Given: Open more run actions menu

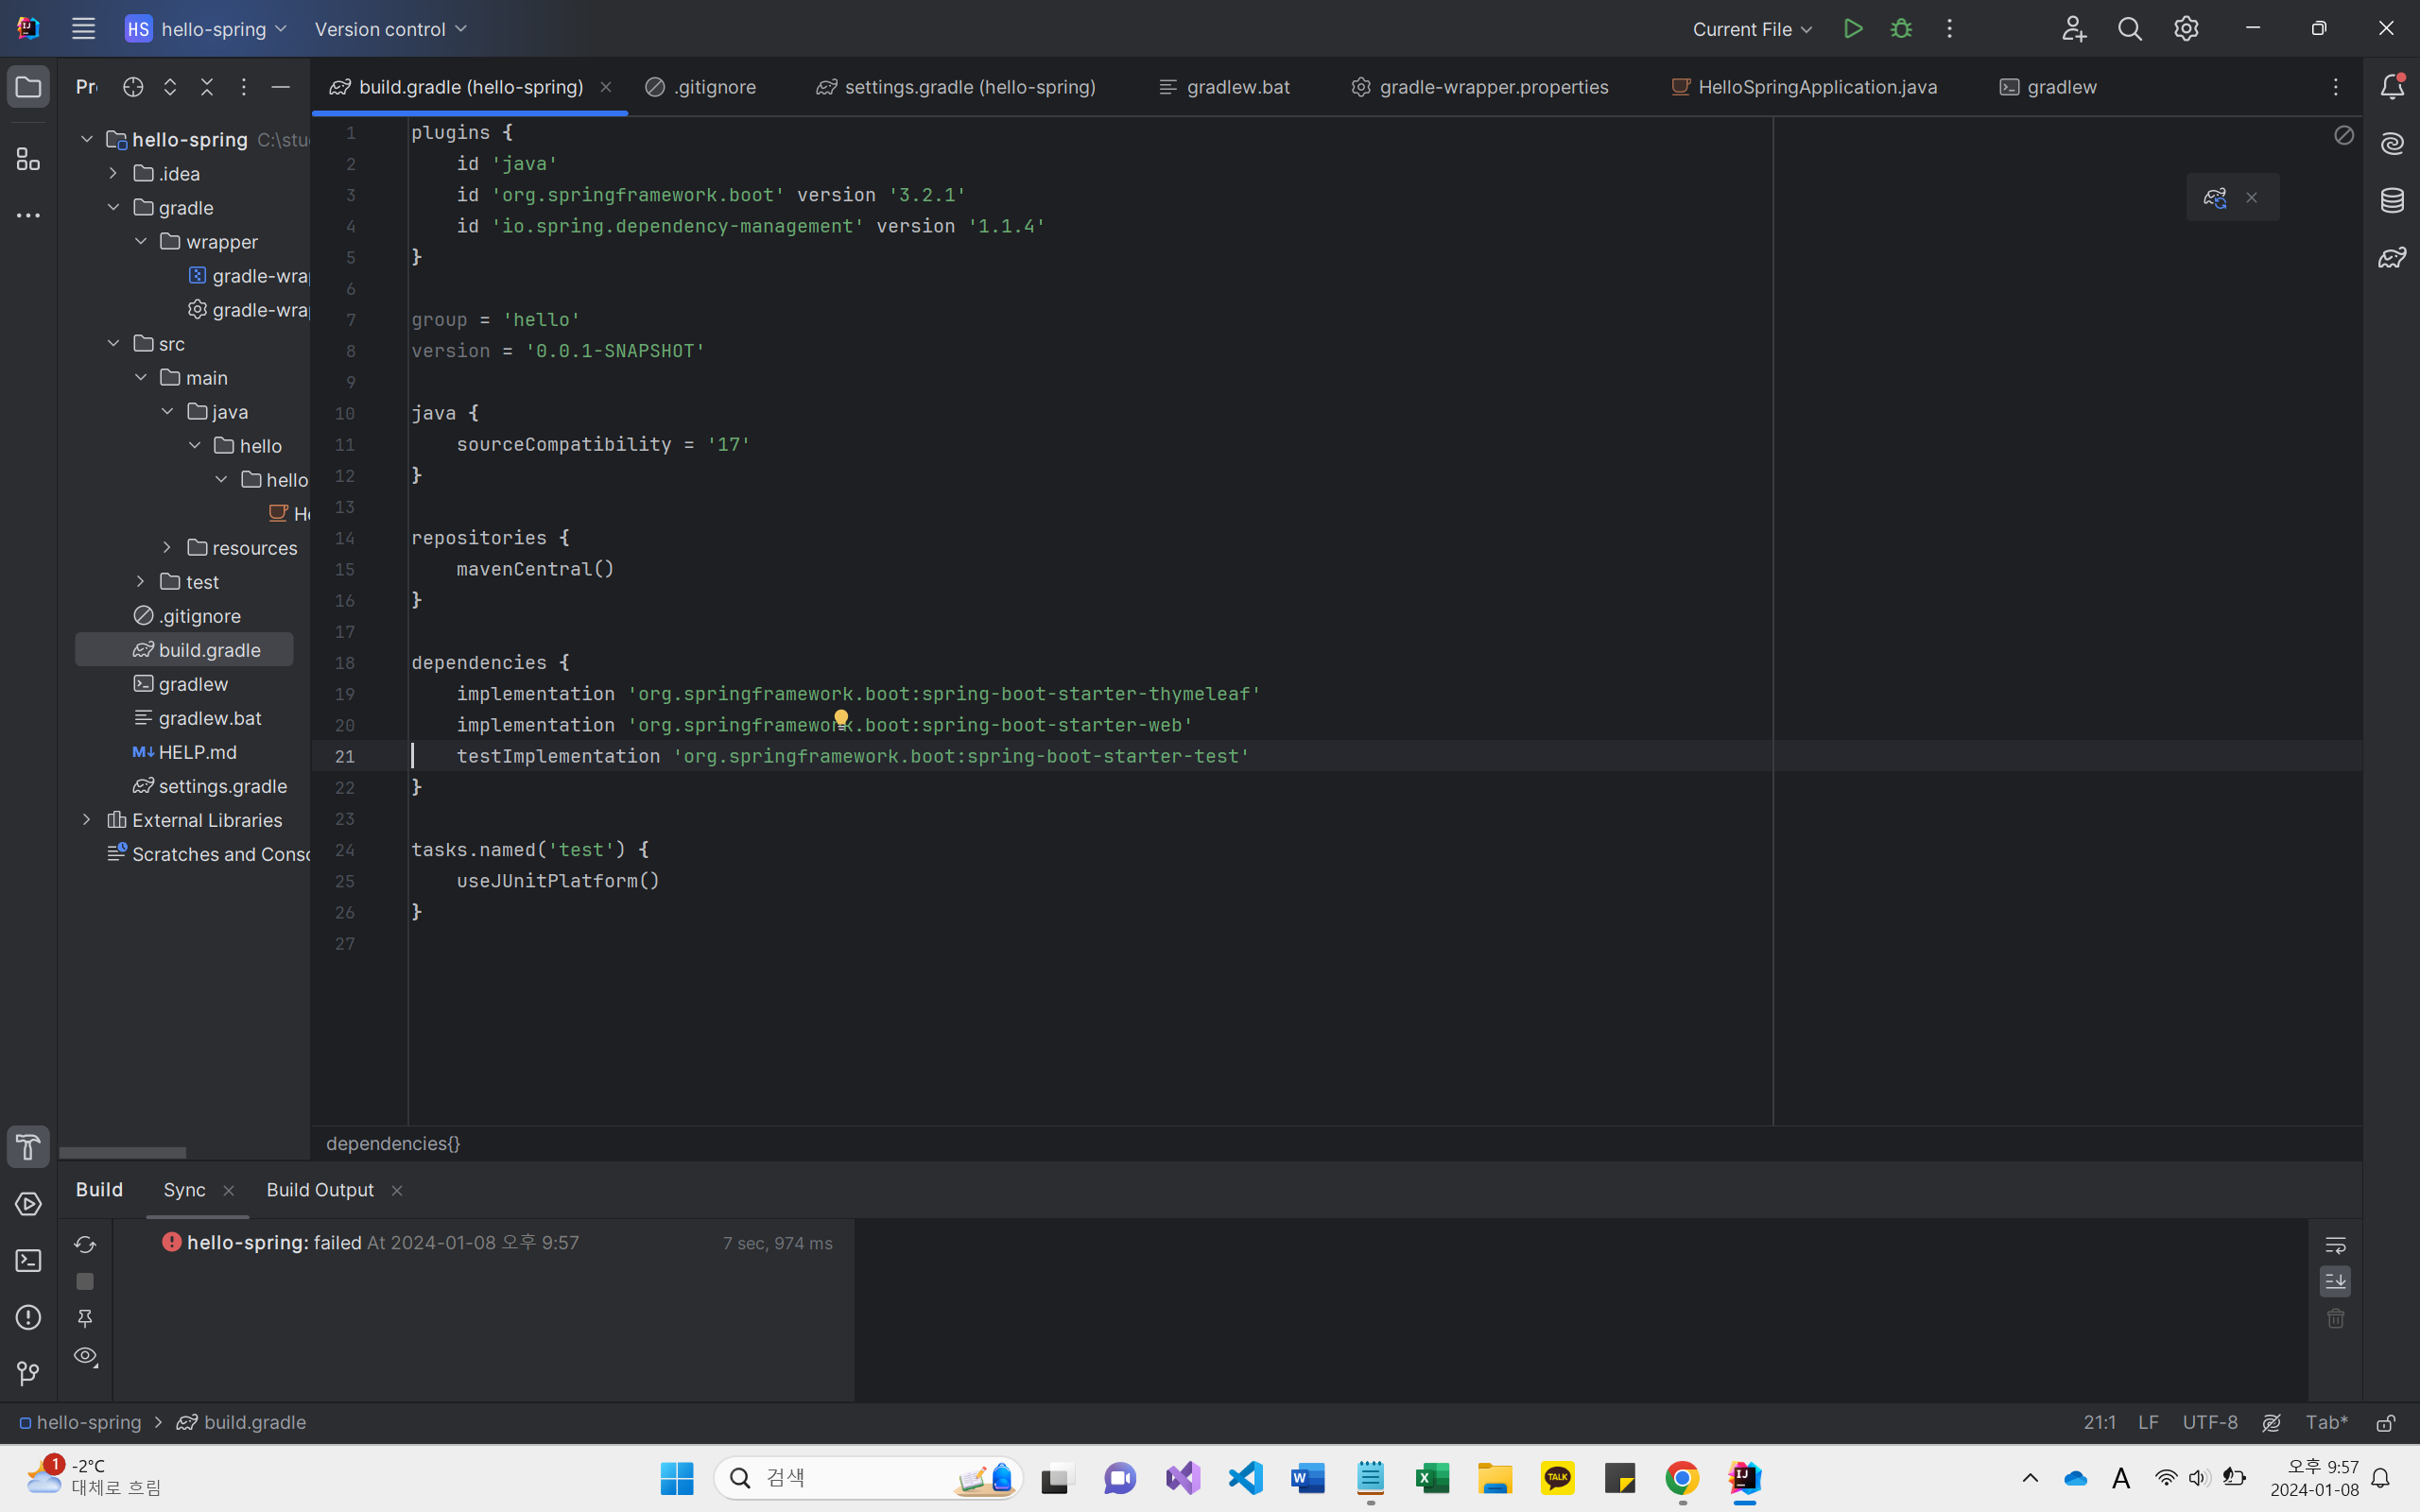Looking at the screenshot, I should [x=1949, y=29].
